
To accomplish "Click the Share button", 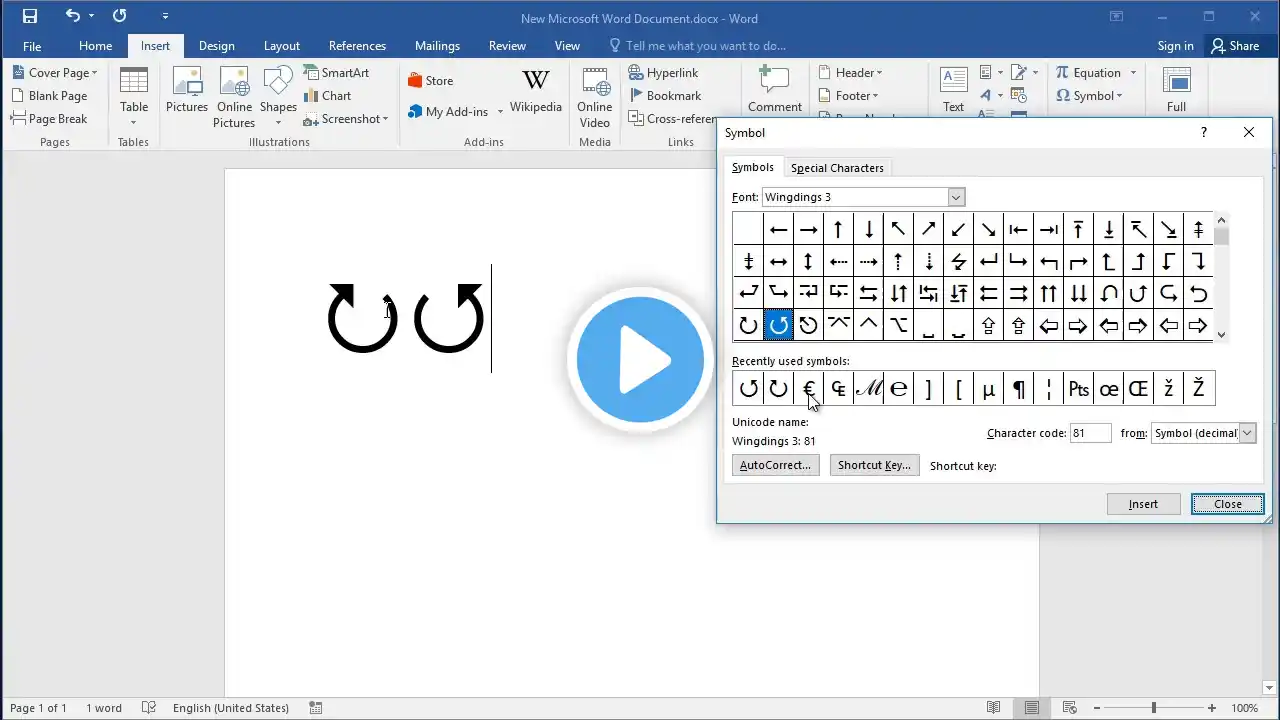I will click(1235, 46).
